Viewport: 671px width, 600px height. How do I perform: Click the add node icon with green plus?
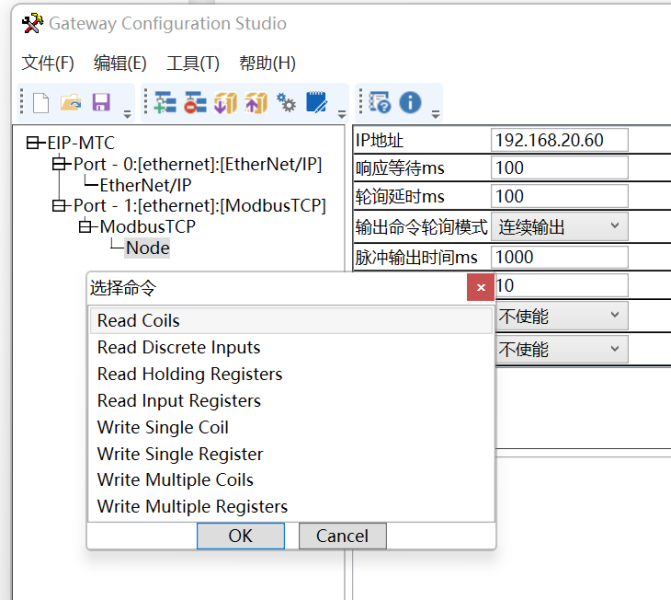[x=165, y=103]
